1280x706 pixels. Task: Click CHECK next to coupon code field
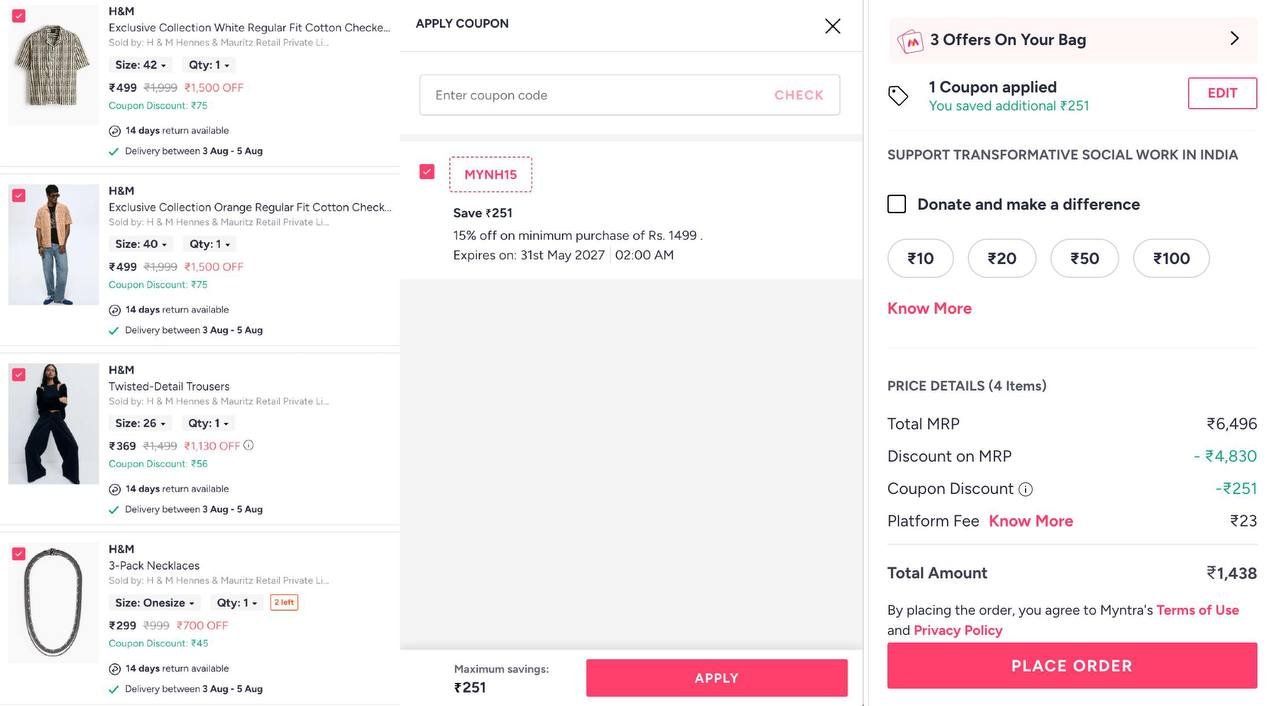coord(799,95)
